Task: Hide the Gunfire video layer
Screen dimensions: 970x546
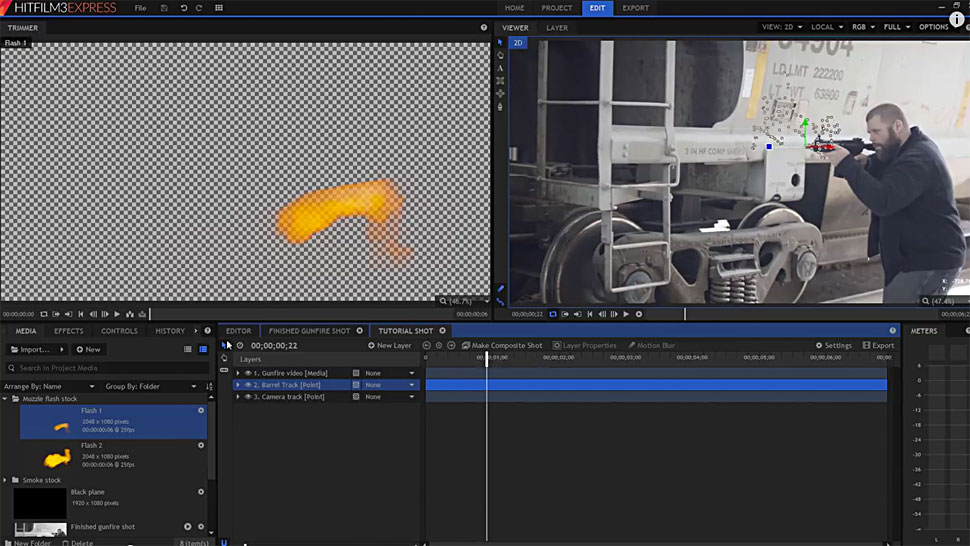Action: 248,373
